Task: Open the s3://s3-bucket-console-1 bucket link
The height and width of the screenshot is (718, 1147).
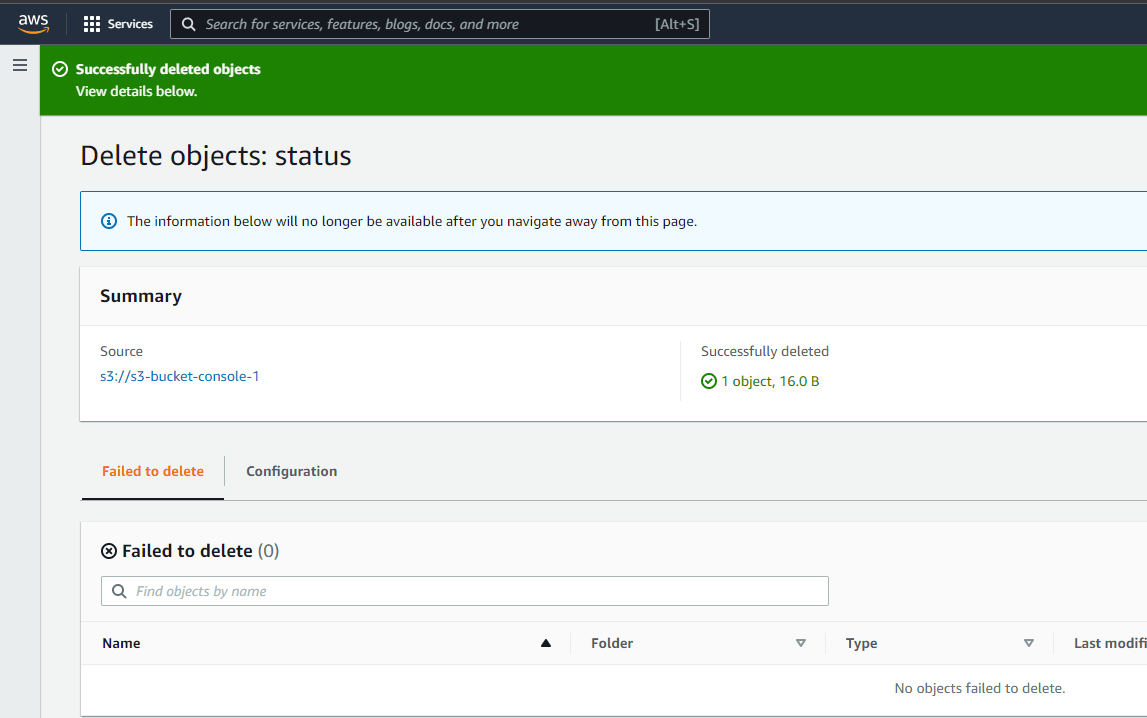Action: [179, 376]
